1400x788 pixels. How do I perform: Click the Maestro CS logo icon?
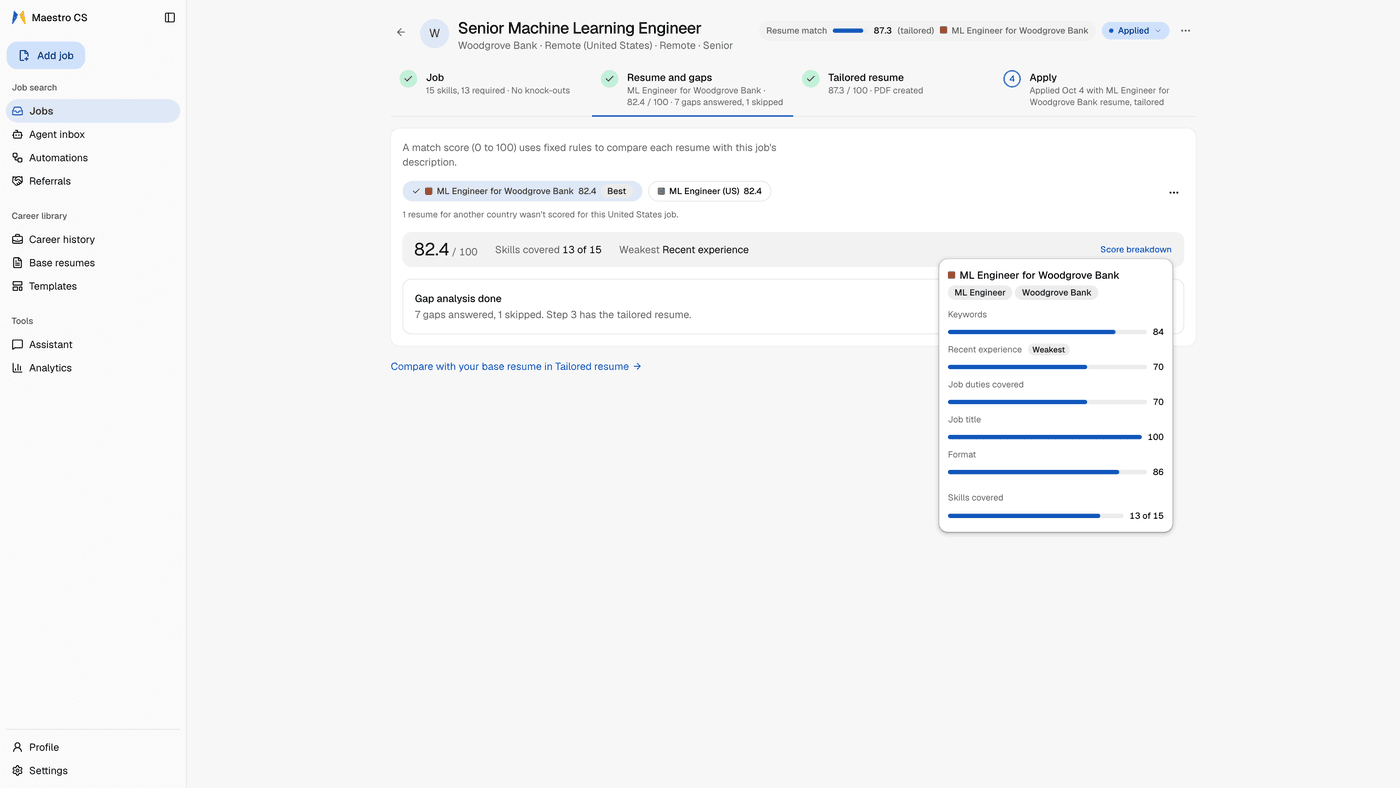pyautogui.click(x=19, y=18)
